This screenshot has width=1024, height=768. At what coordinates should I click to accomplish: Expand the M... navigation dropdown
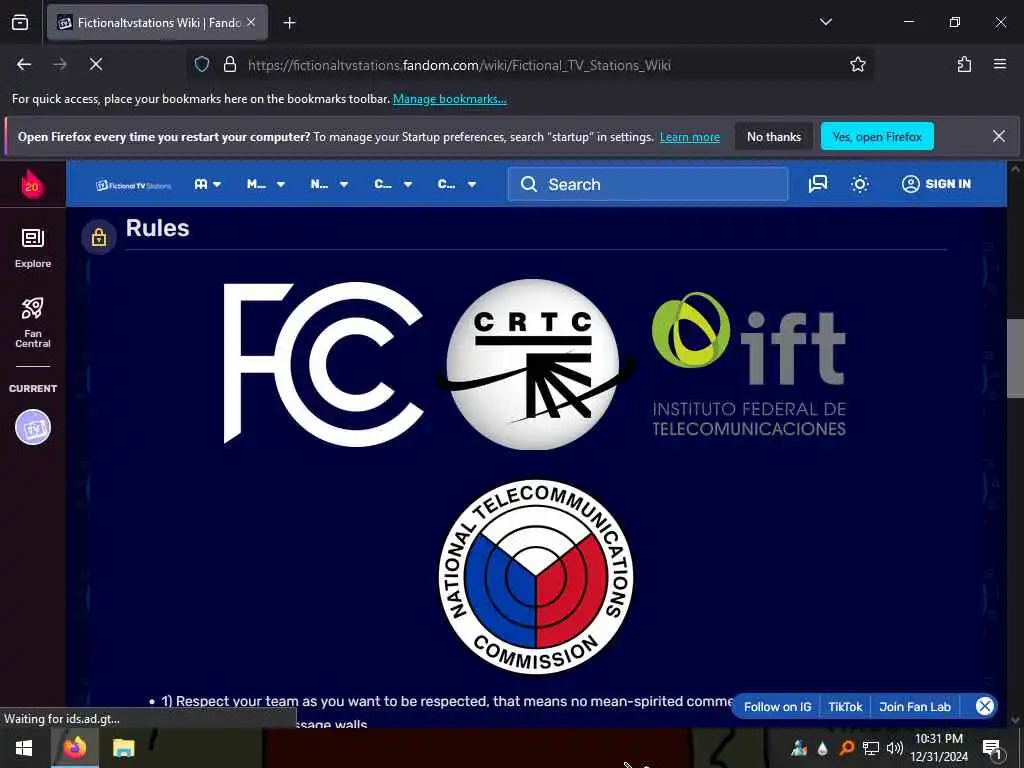(x=265, y=185)
